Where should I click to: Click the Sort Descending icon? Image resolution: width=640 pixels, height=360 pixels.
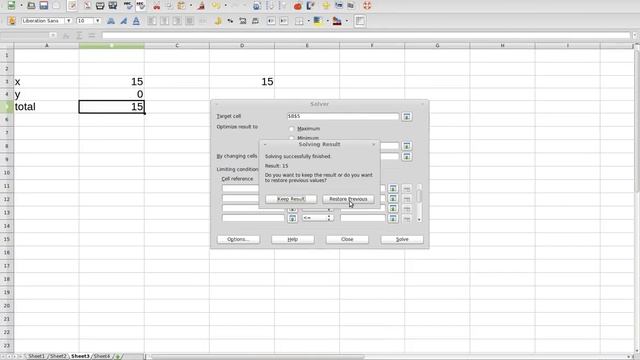pos(282,6)
